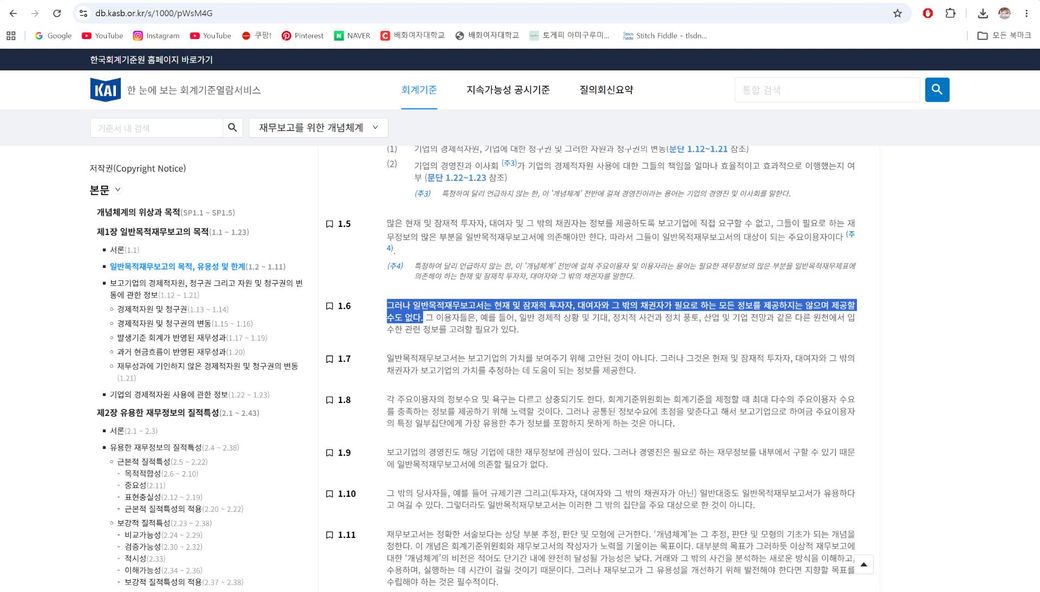Collapse the 본문 section chevron

pyautogui.click(x=118, y=190)
